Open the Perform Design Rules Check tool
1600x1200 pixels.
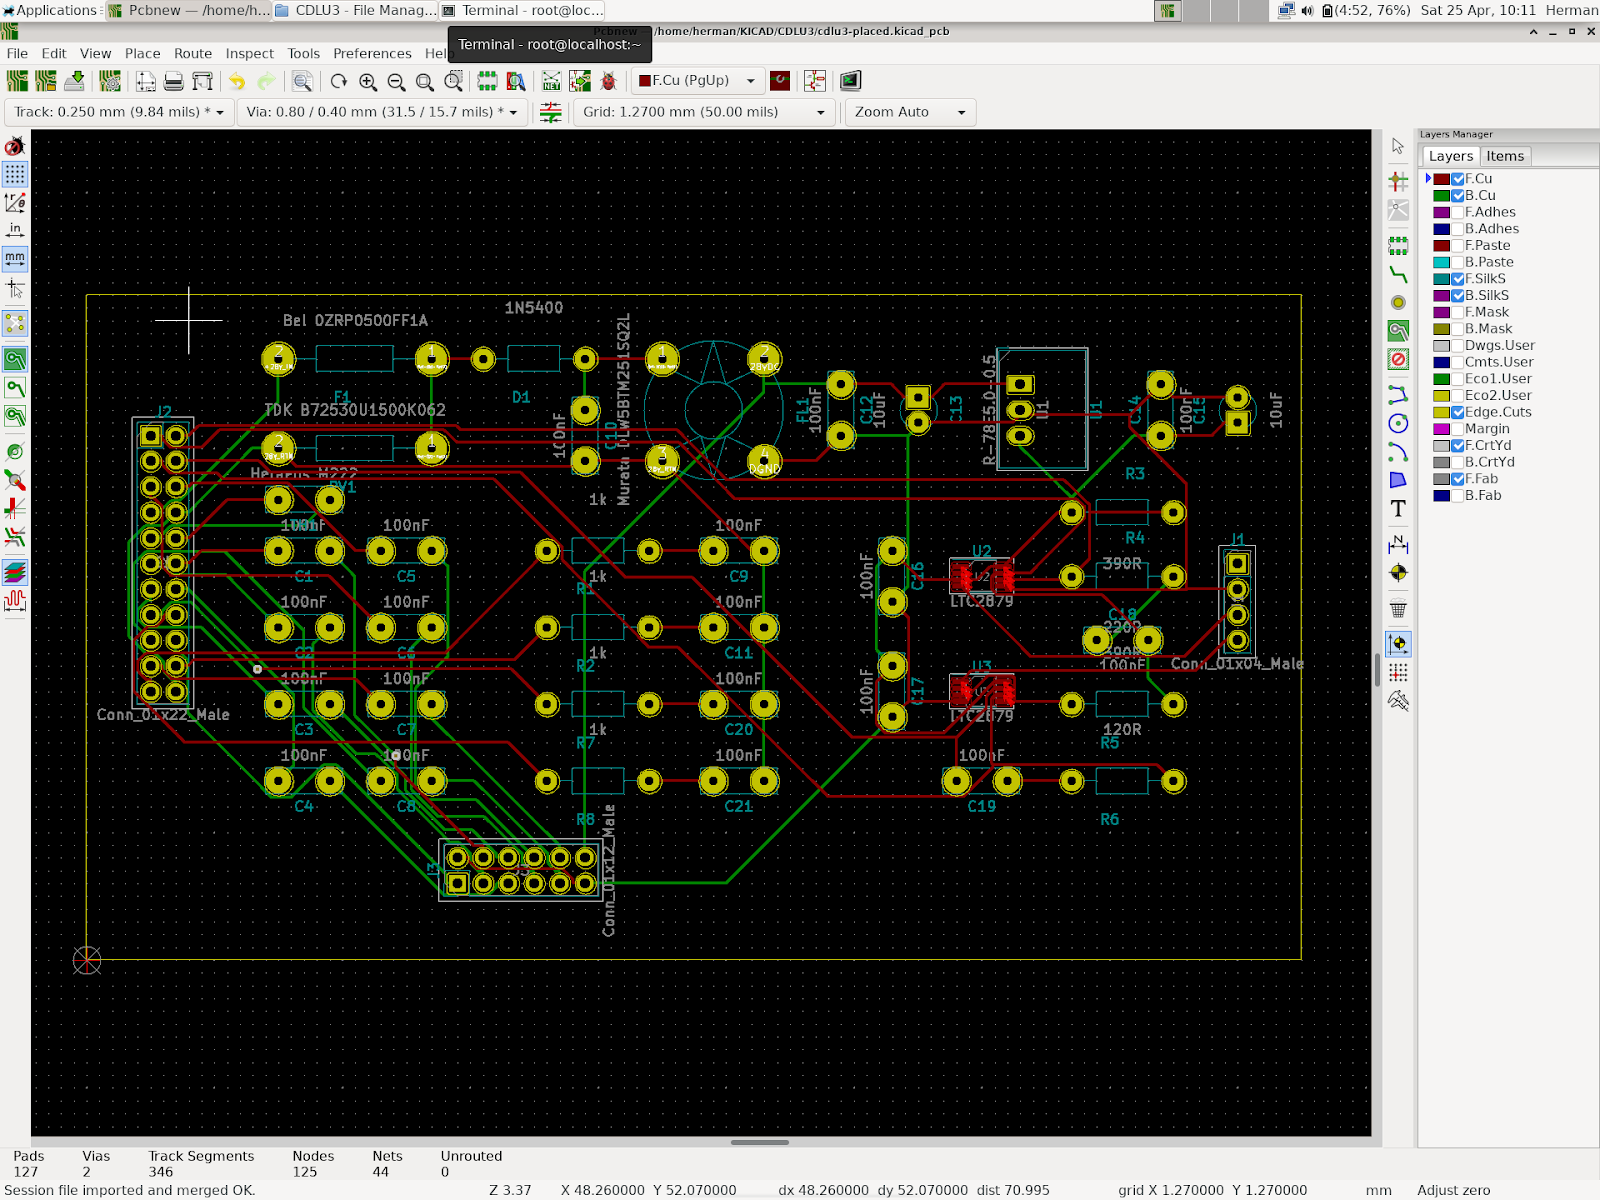(608, 80)
